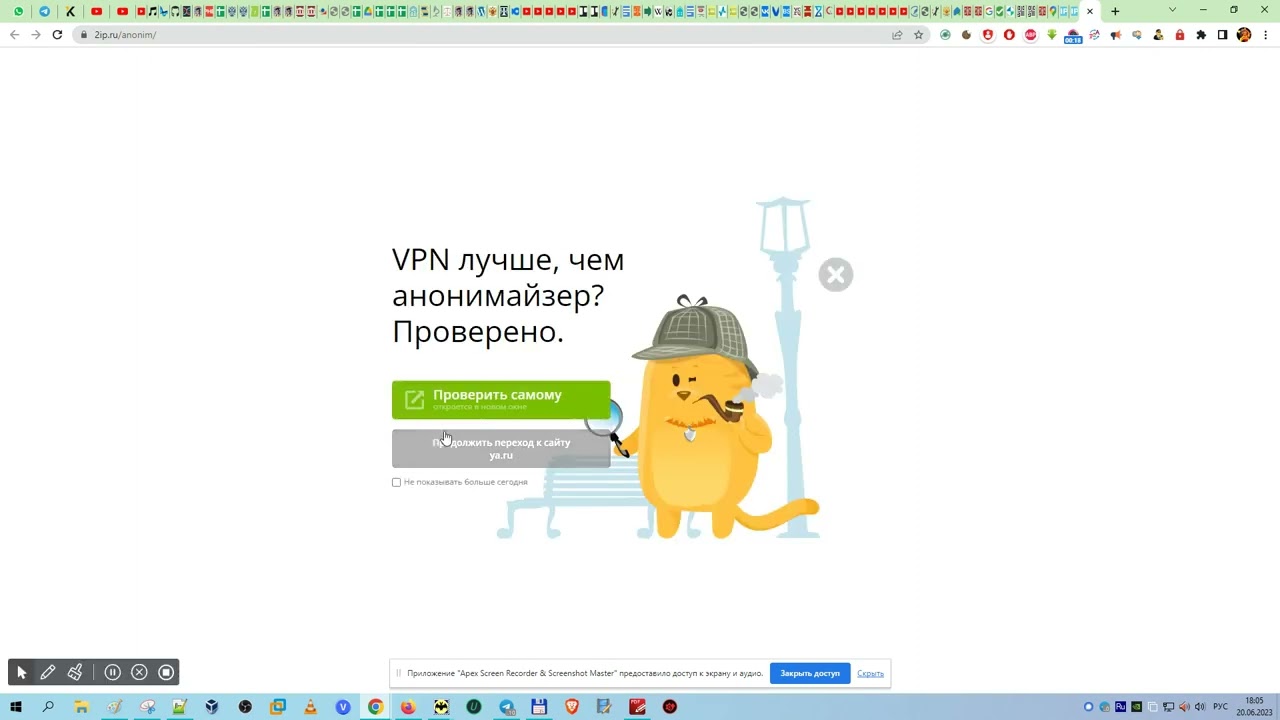Click the red padlock extension icon
This screenshot has height=720, width=1280.
tap(1180, 35)
